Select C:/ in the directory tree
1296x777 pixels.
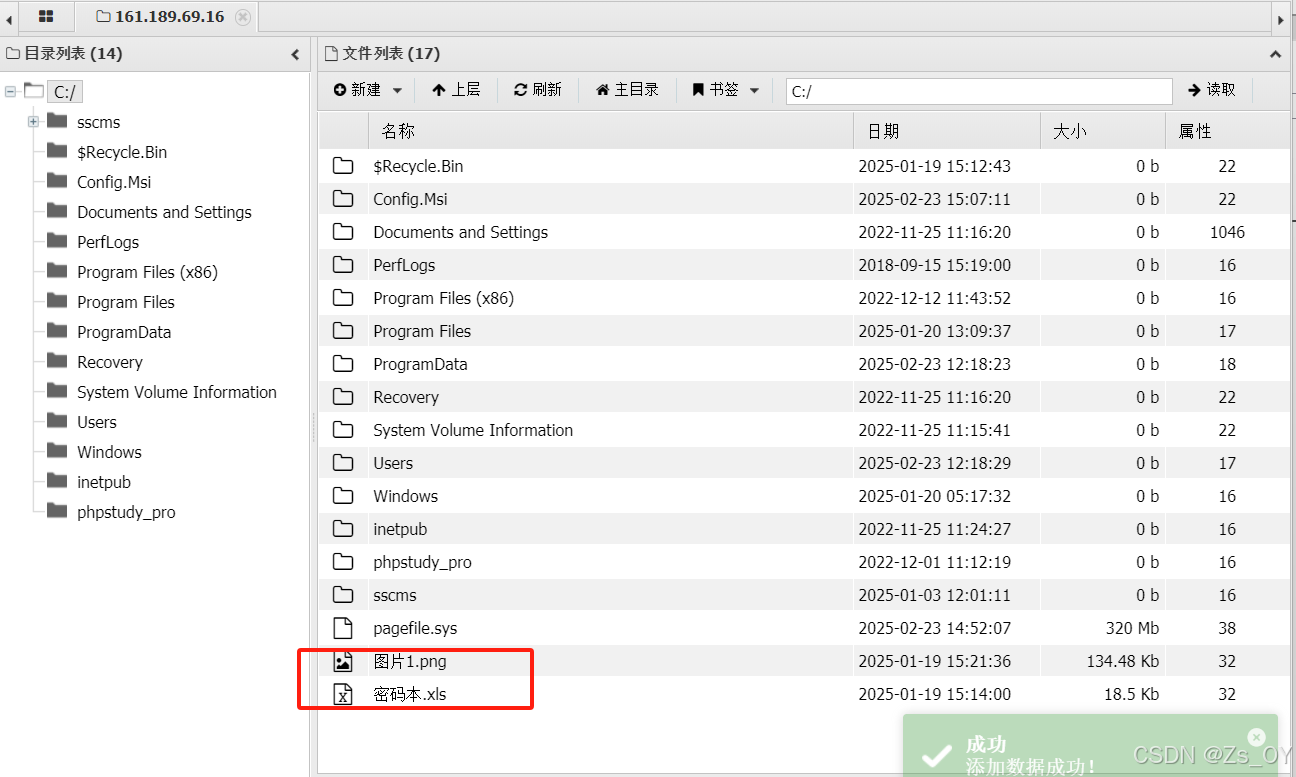[x=66, y=92]
